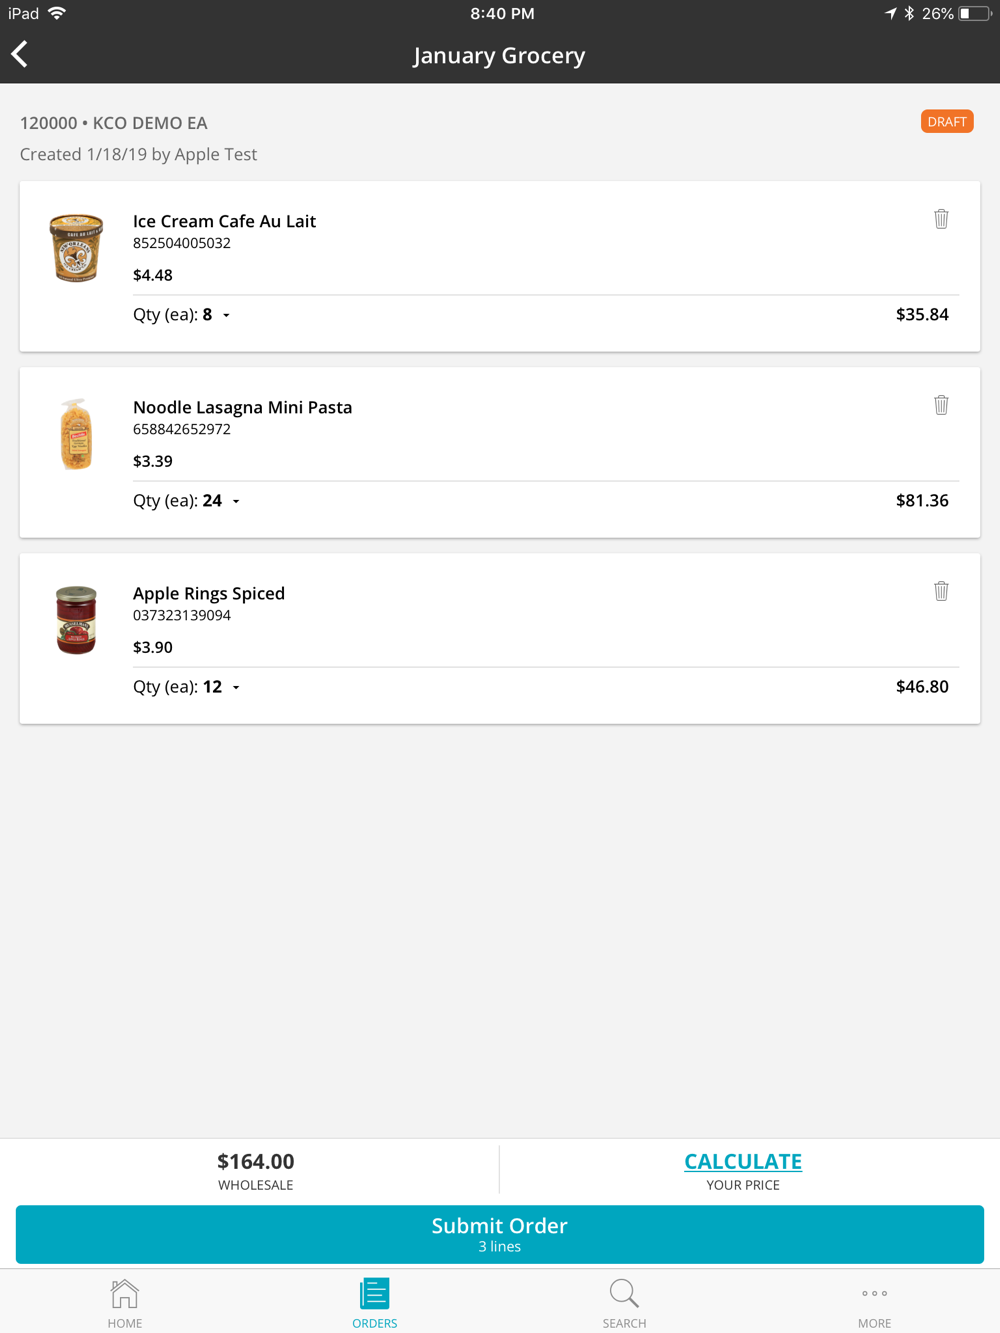Open the Apple Rings Spiced product title
The image size is (1000, 1333).
(x=209, y=593)
